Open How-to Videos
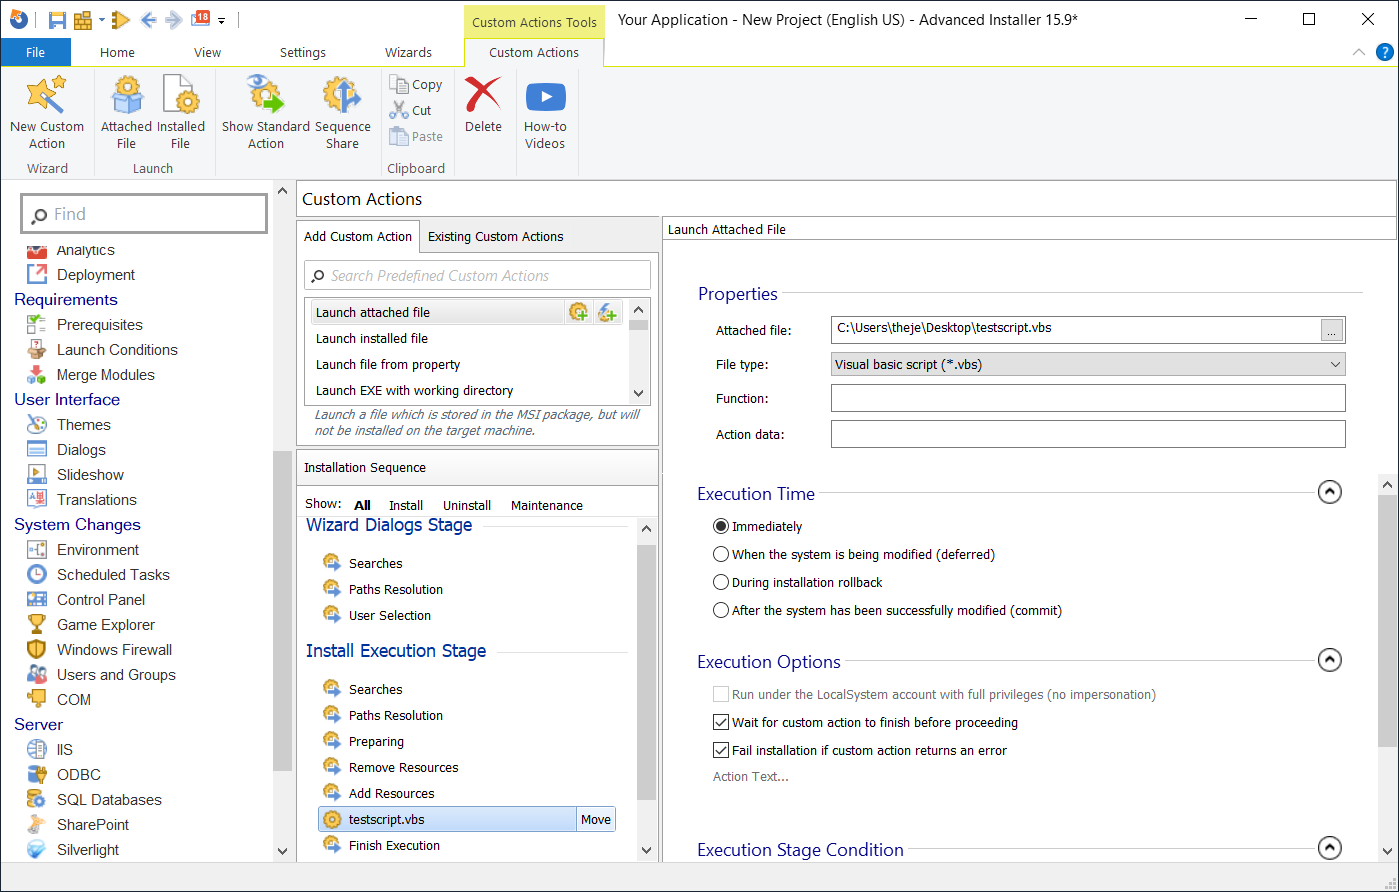The width and height of the screenshot is (1399, 892). [545, 113]
